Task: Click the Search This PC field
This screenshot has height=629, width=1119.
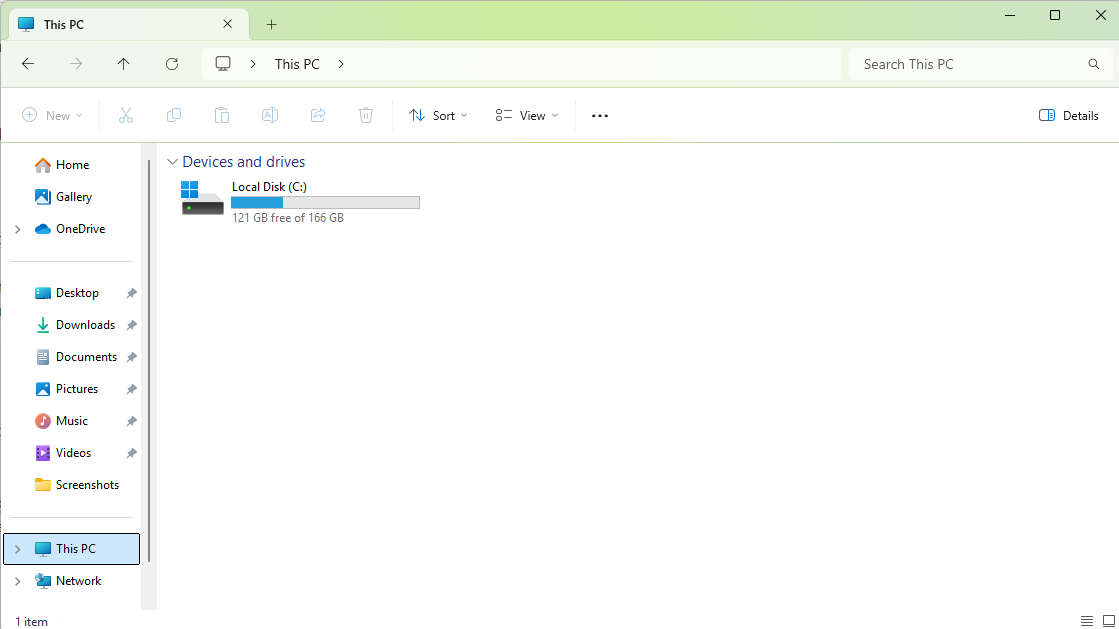Action: tap(970, 64)
